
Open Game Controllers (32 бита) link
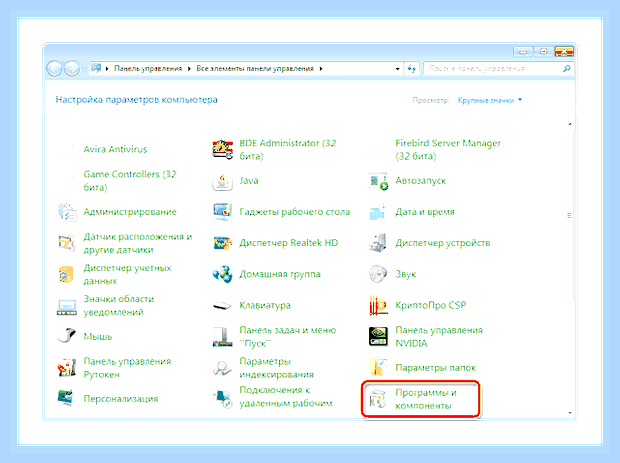130,181
